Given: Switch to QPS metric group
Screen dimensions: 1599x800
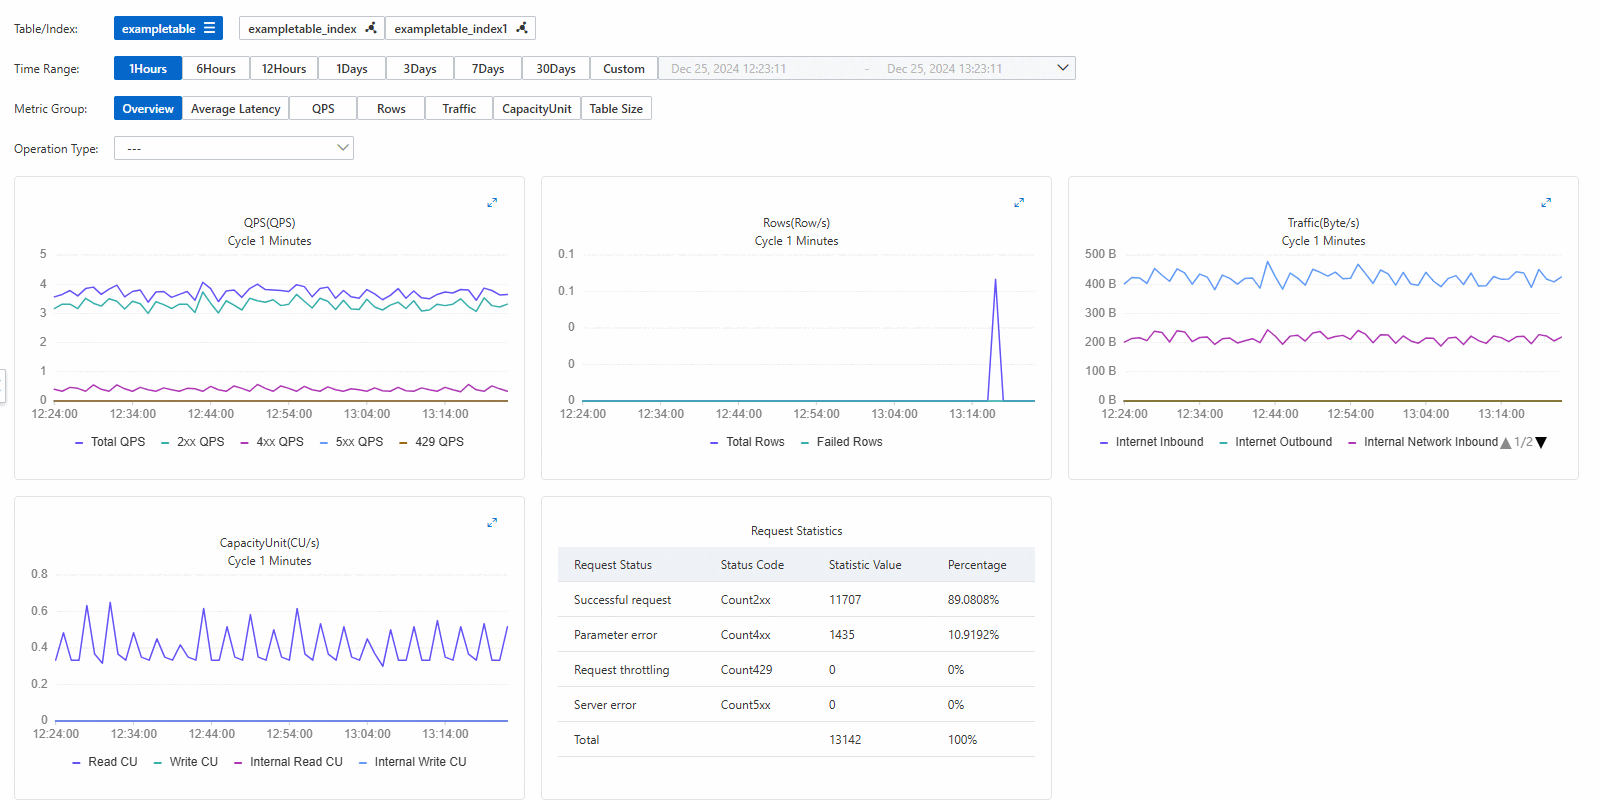Looking at the screenshot, I should 323,108.
